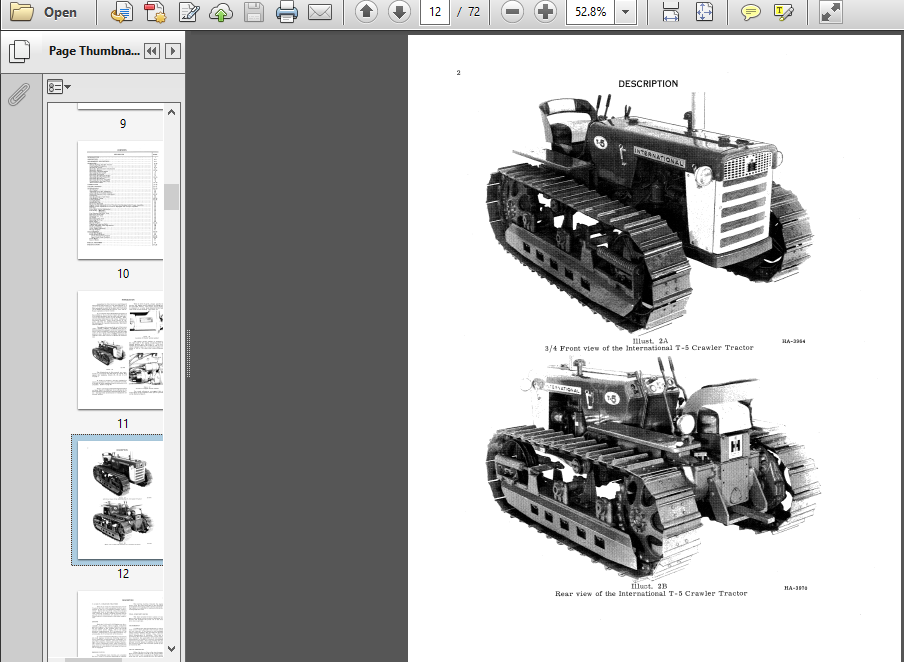Click the Fit One Full Page icon
Image resolution: width=904 pixels, height=662 pixels.
[704, 12]
